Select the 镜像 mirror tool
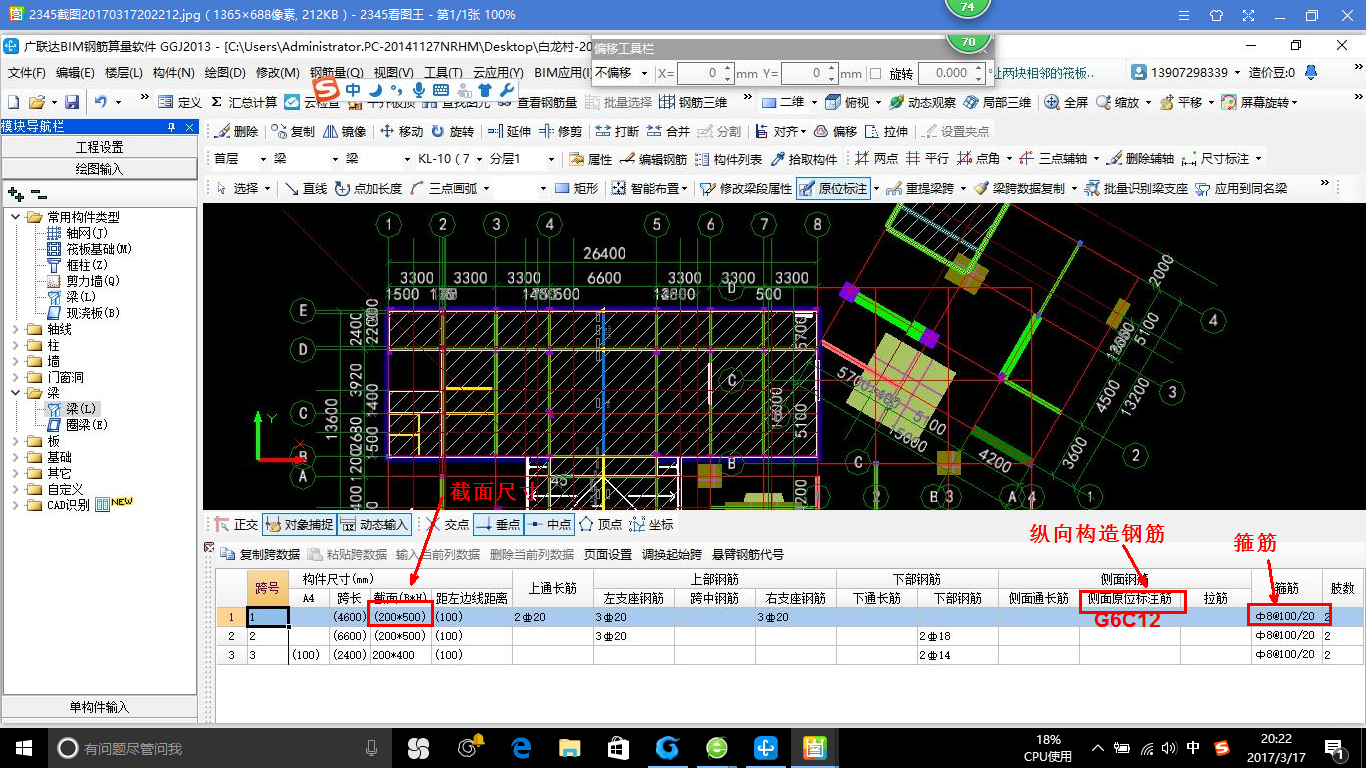 click(x=344, y=131)
